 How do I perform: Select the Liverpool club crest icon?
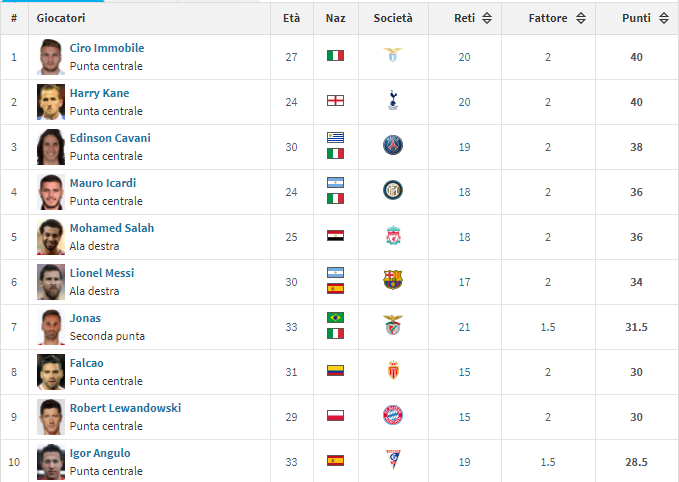click(x=393, y=235)
